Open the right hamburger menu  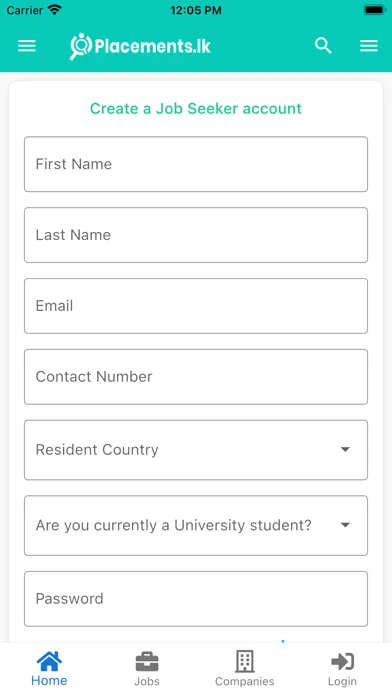point(369,46)
